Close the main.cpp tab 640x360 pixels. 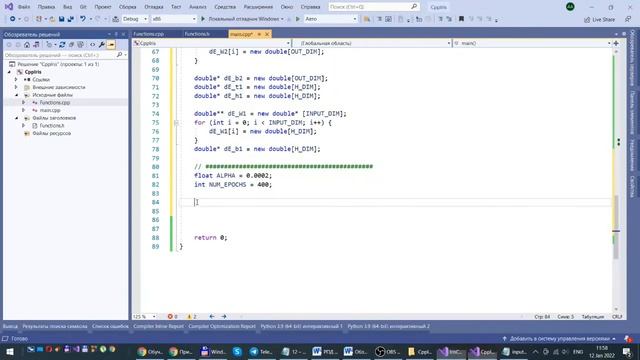(x=267, y=34)
